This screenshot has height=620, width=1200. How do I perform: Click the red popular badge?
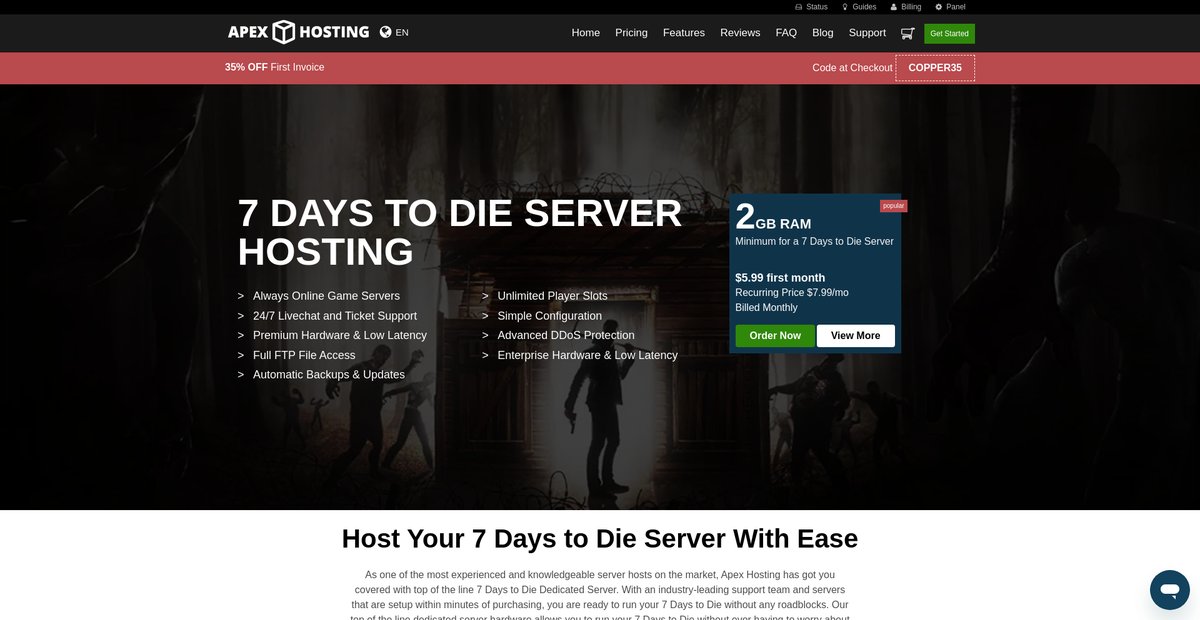tap(893, 206)
